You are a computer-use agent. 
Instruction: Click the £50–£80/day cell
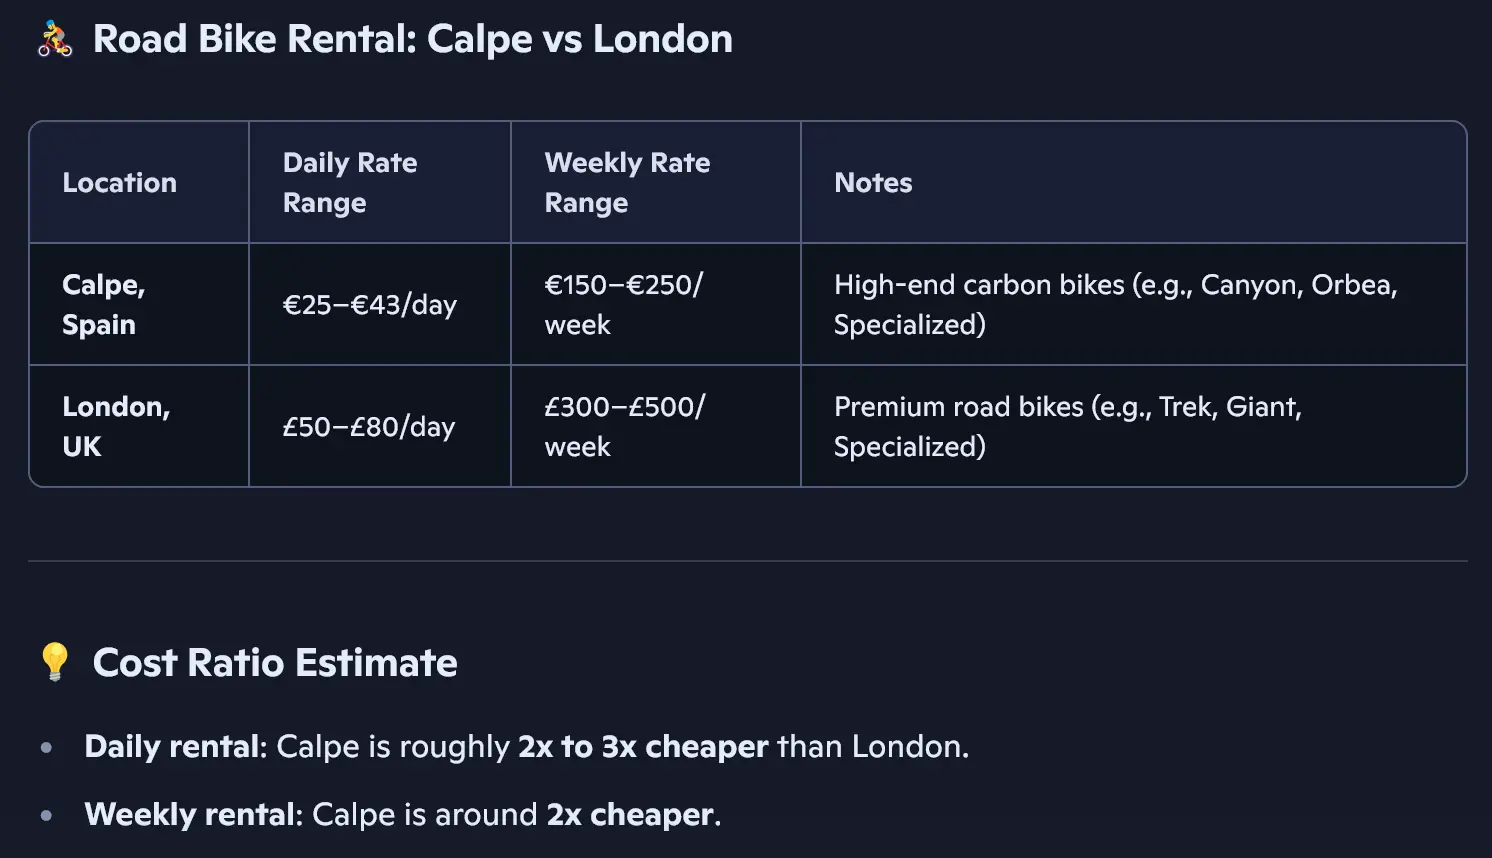point(368,427)
